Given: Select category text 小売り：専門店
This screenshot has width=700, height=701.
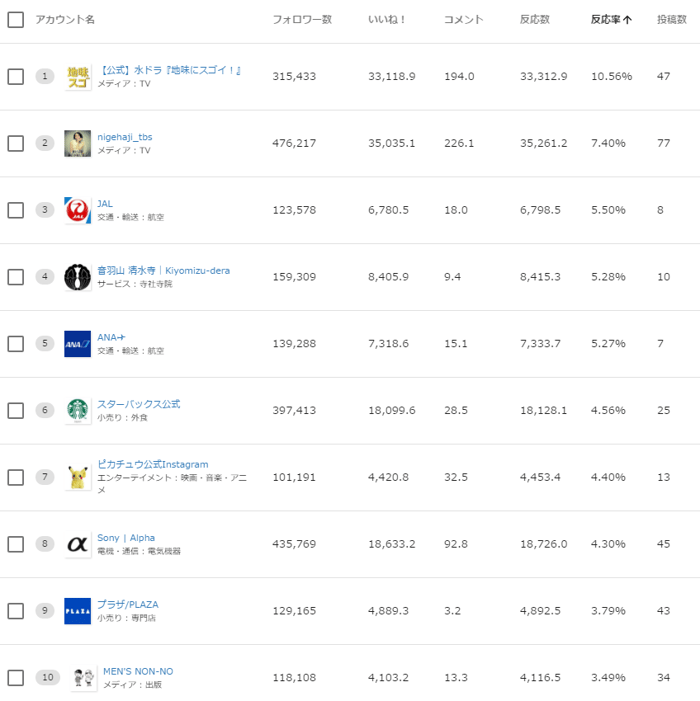Looking at the screenshot, I should 127,618.
